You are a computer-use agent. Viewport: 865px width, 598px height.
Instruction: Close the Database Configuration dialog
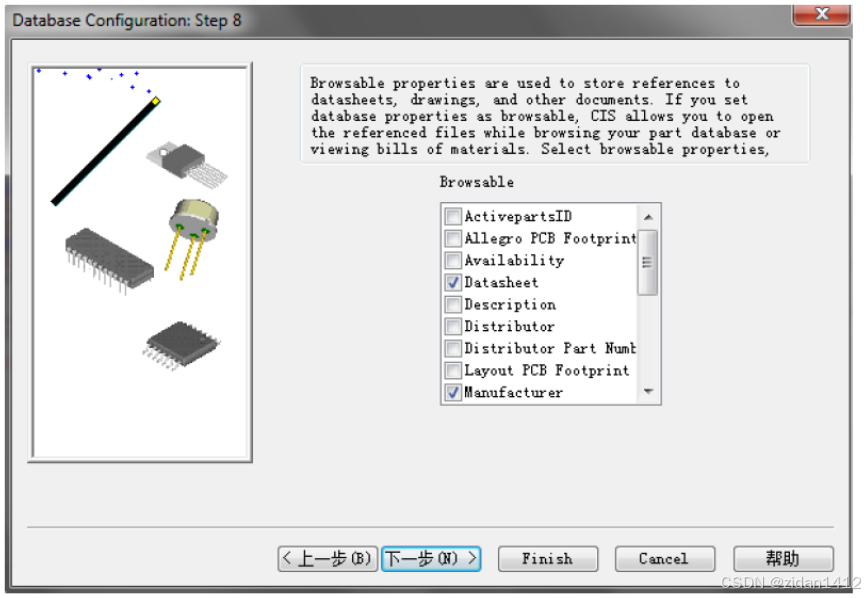pos(821,14)
